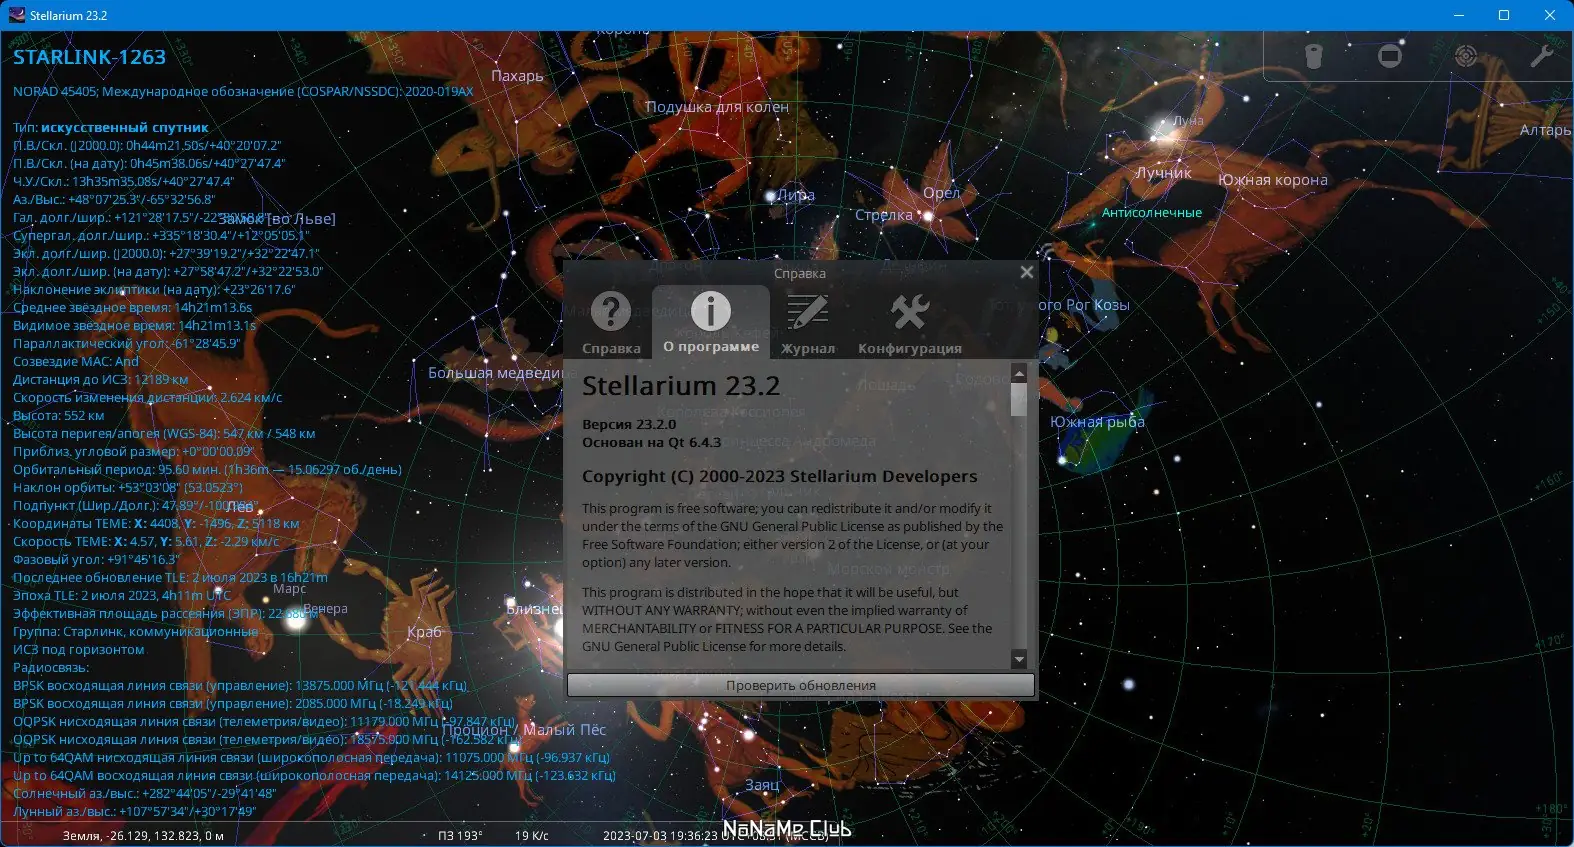Click the "Дистанция до ИСЗ: 12189 км" line
This screenshot has width=1574, height=847.
pyautogui.click(x=100, y=379)
